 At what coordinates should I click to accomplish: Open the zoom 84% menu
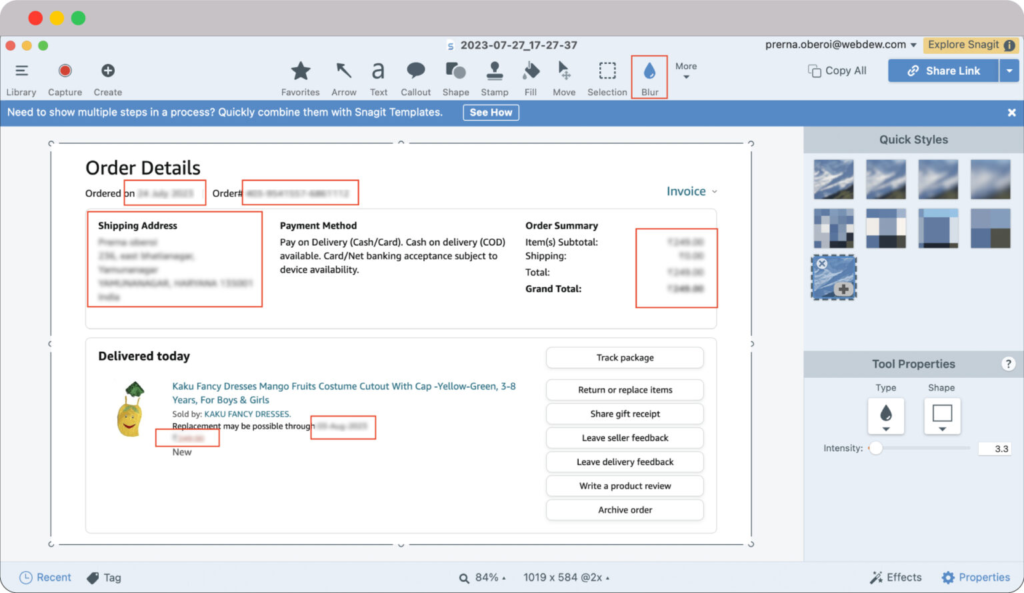pyautogui.click(x=482, y=578)
